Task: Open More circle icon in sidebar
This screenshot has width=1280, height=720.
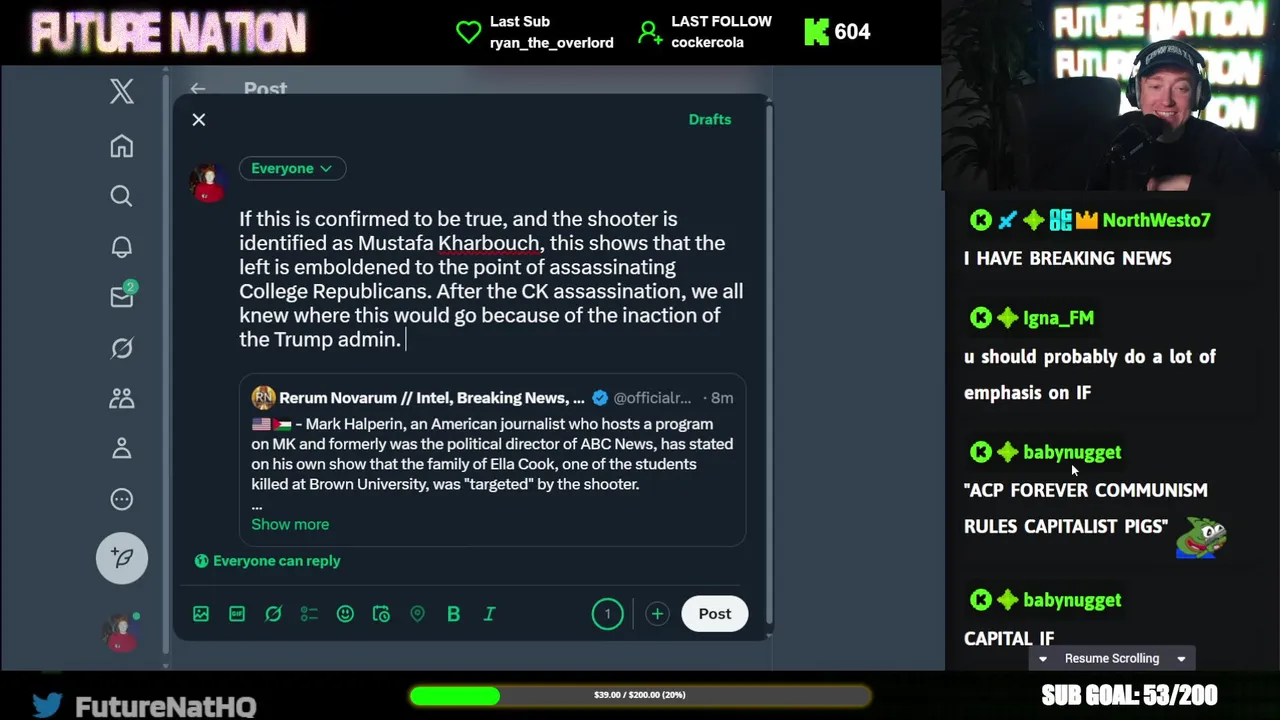Action: (122, 499)
